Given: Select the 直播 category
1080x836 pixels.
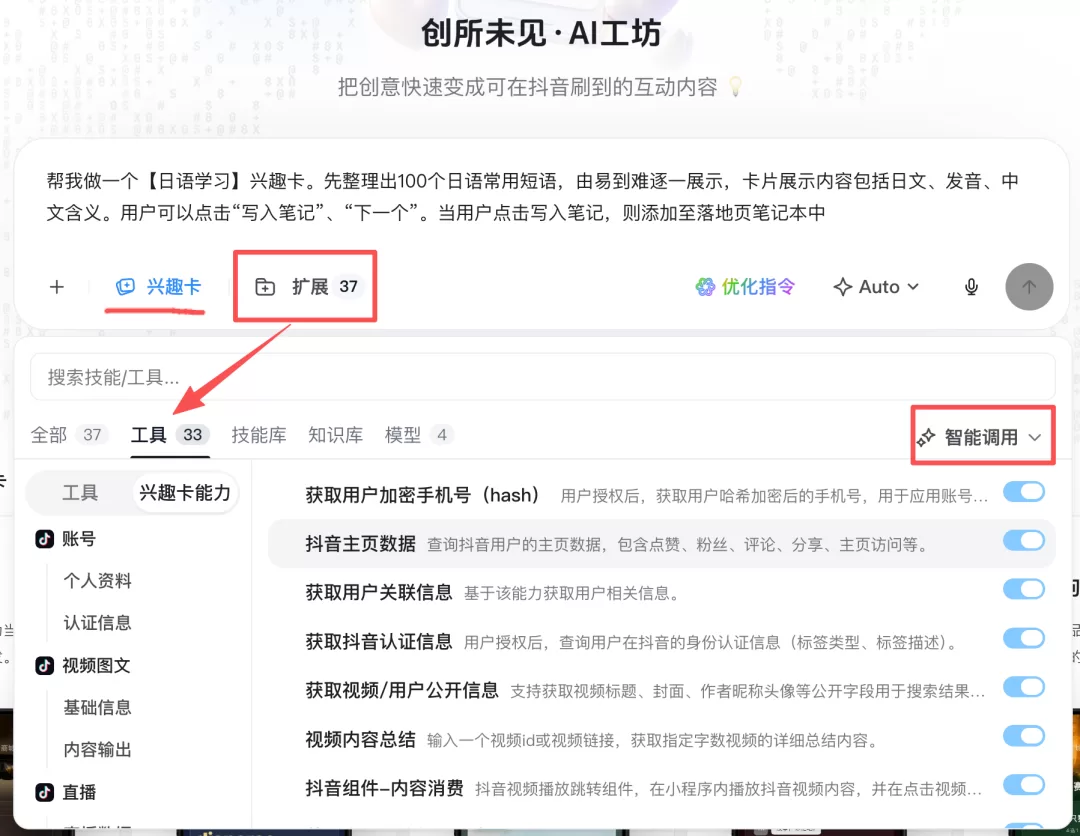Looking at the screenshot, I should pyautogui.click(x=79, y=792).
